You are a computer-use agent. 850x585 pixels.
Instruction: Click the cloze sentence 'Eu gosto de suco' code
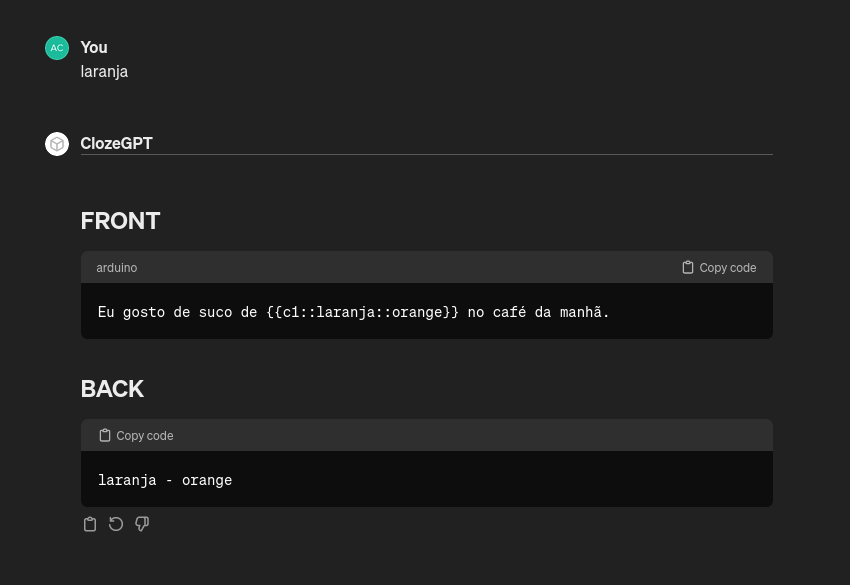(x=353, y=312)
